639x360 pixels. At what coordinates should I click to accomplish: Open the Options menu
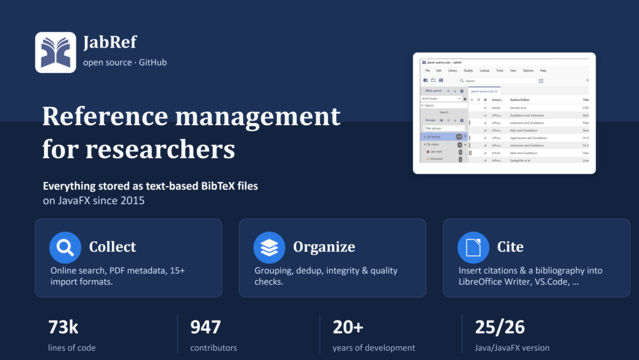click(x=528, y=71)
